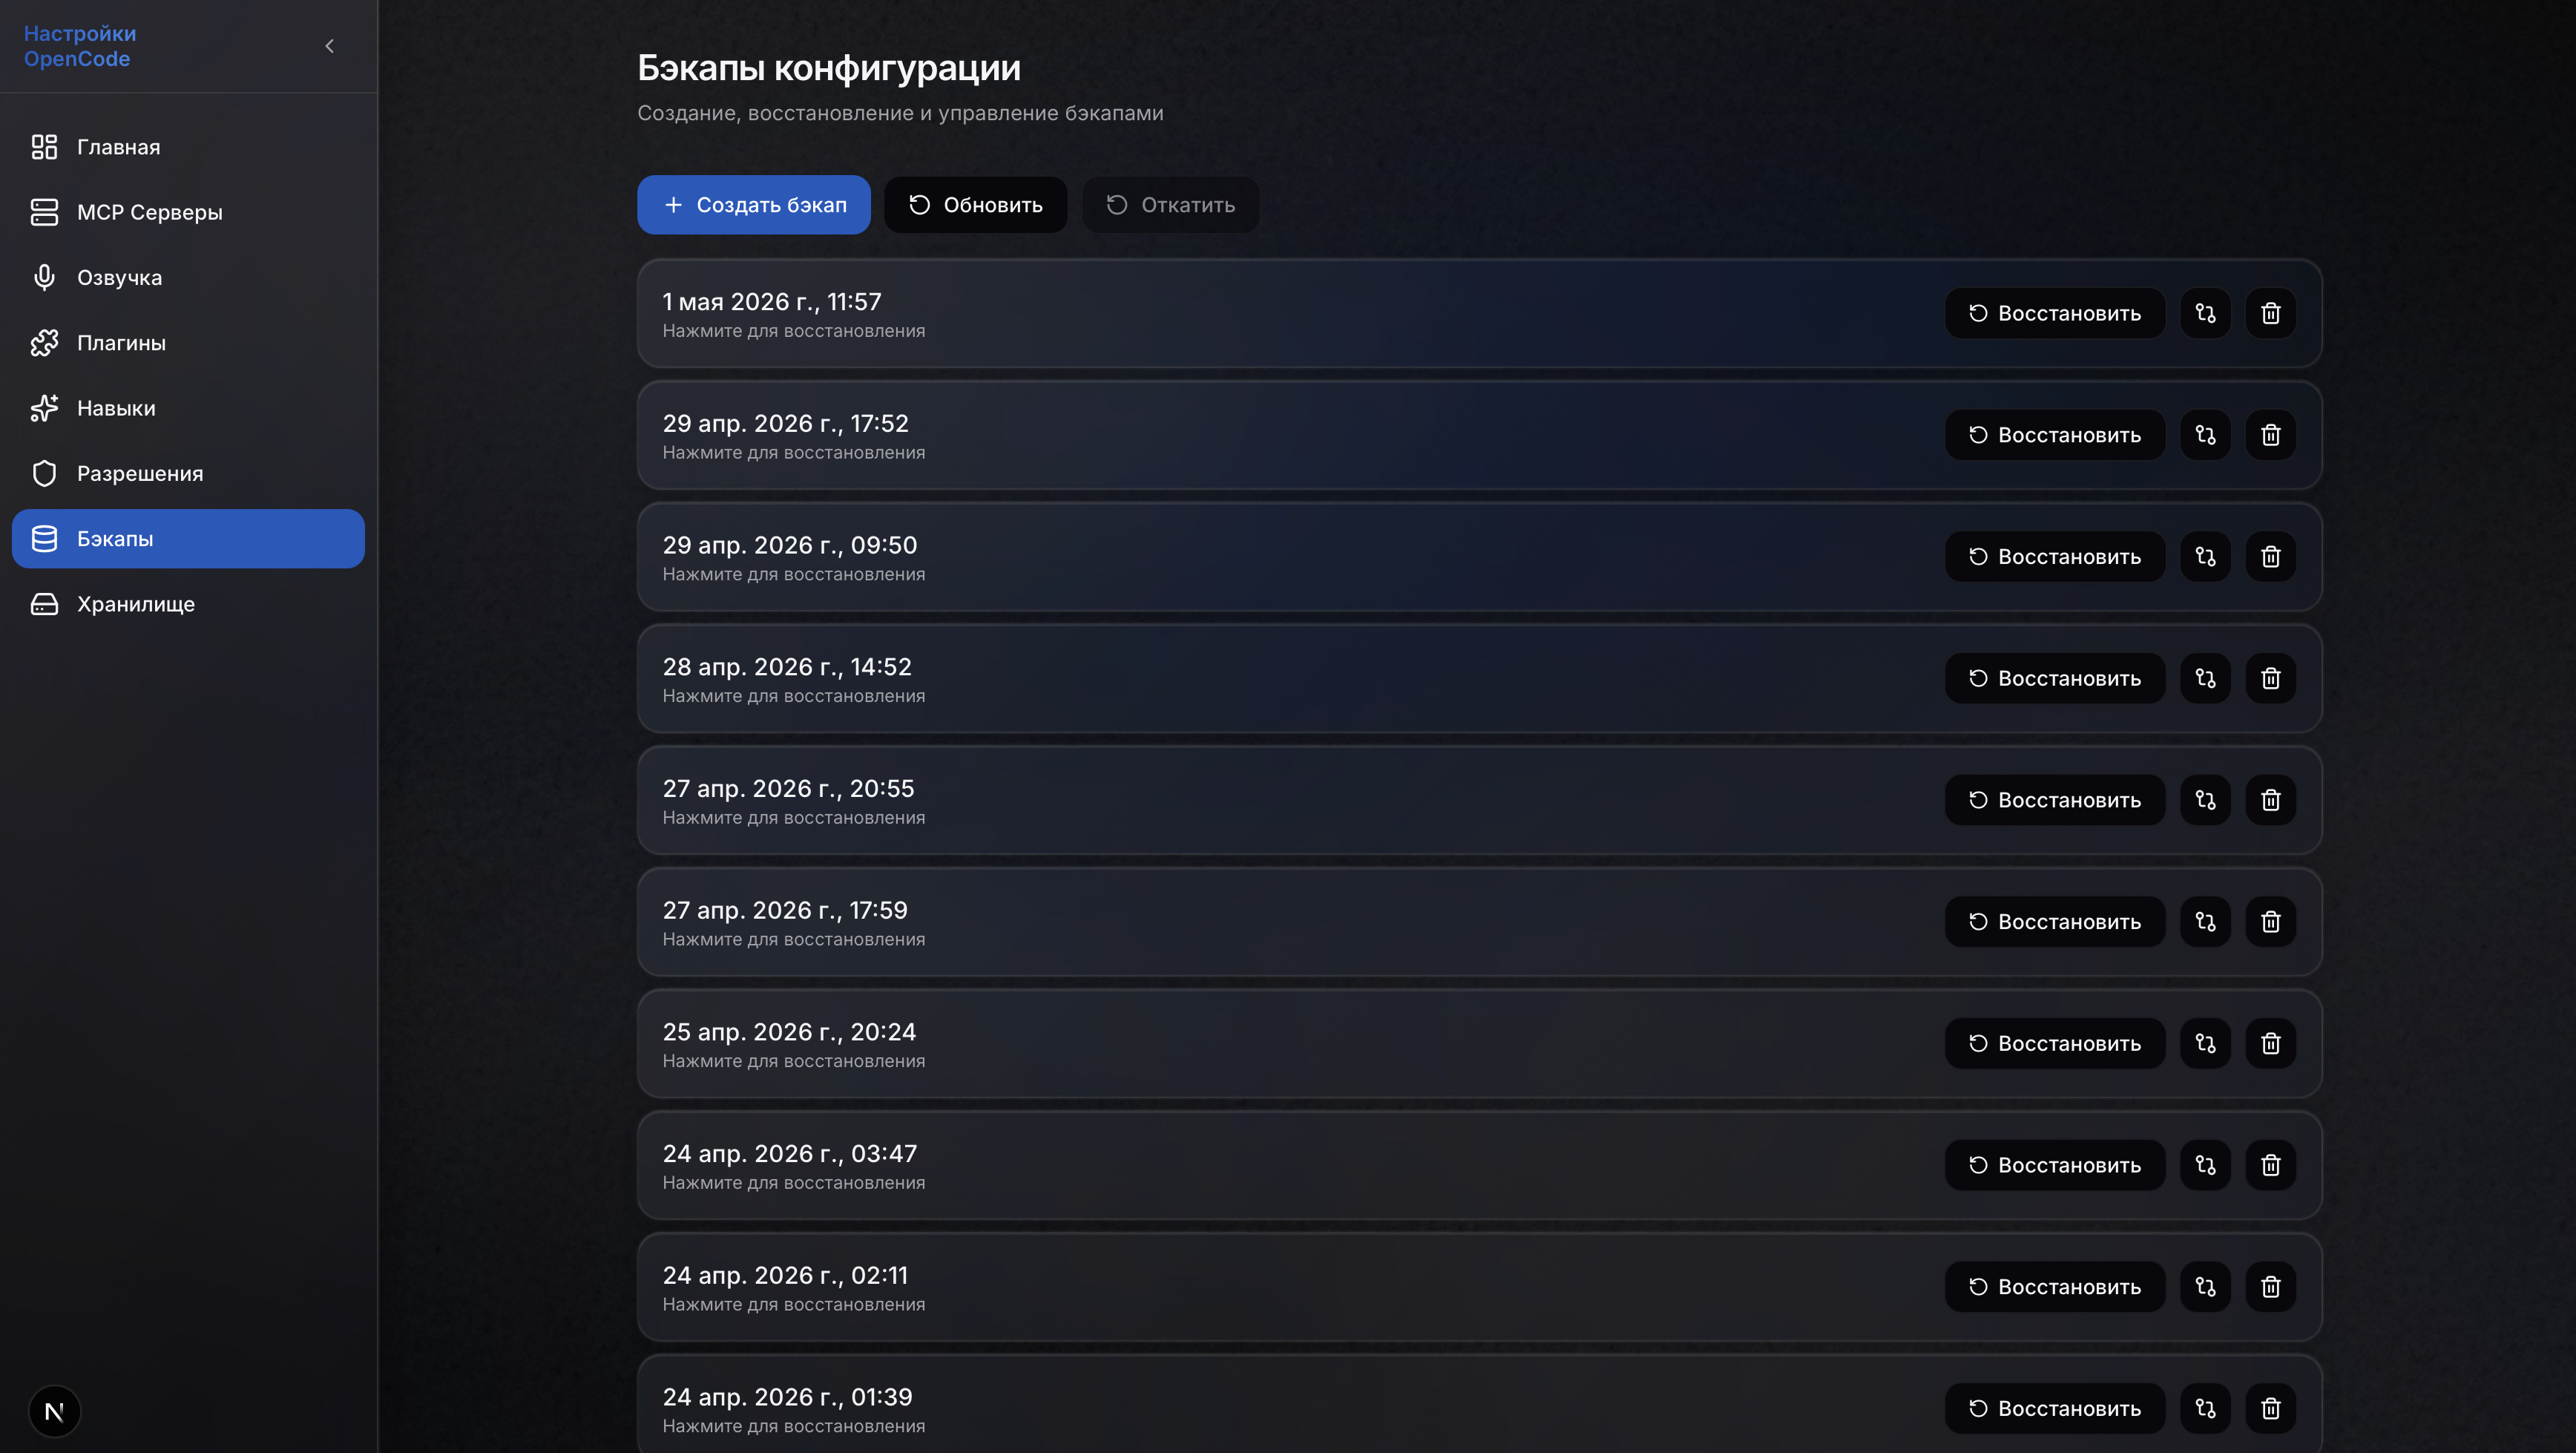Delete the 24 апр. 03:47 backup
This screenshot has height=1453, width=2576.
[2271, 1165]
